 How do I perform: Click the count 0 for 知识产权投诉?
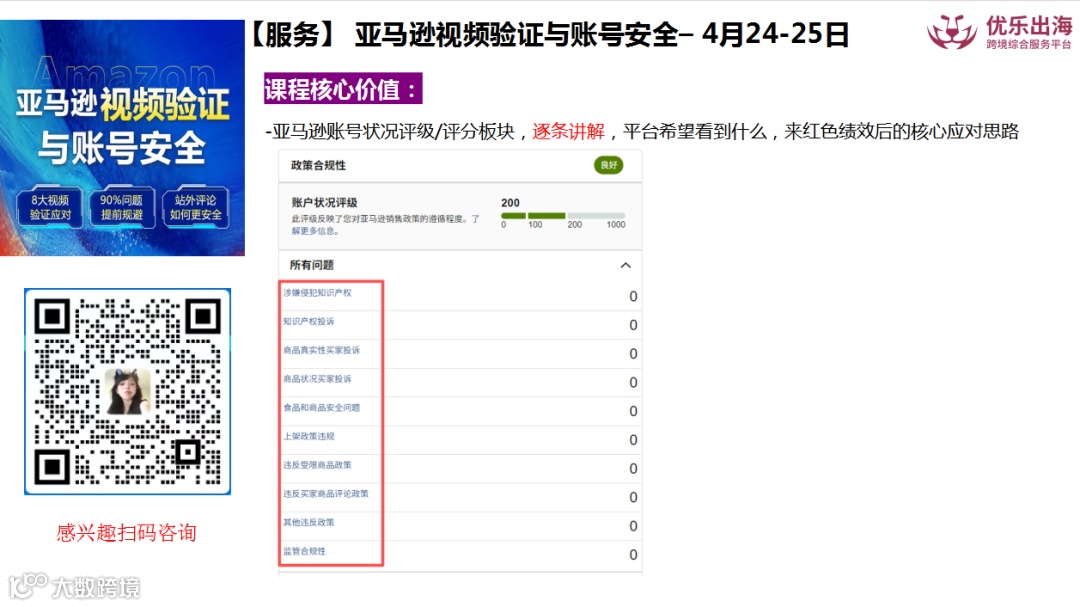click(x=633, y=325)
